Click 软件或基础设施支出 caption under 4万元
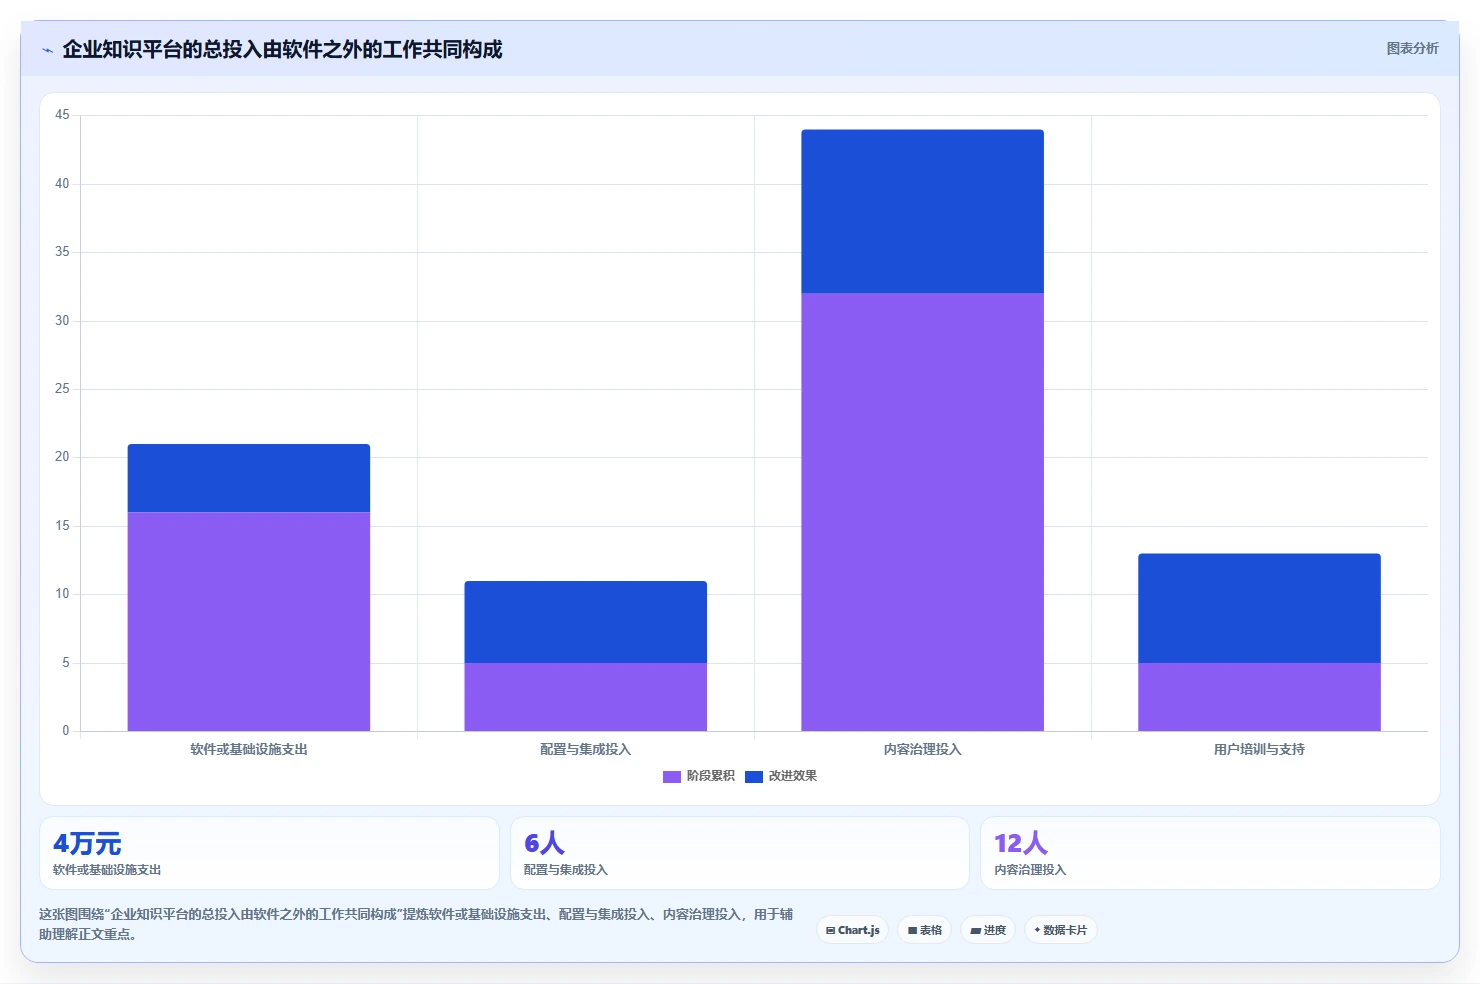1480x984 pixels. (x=107, y=870)
